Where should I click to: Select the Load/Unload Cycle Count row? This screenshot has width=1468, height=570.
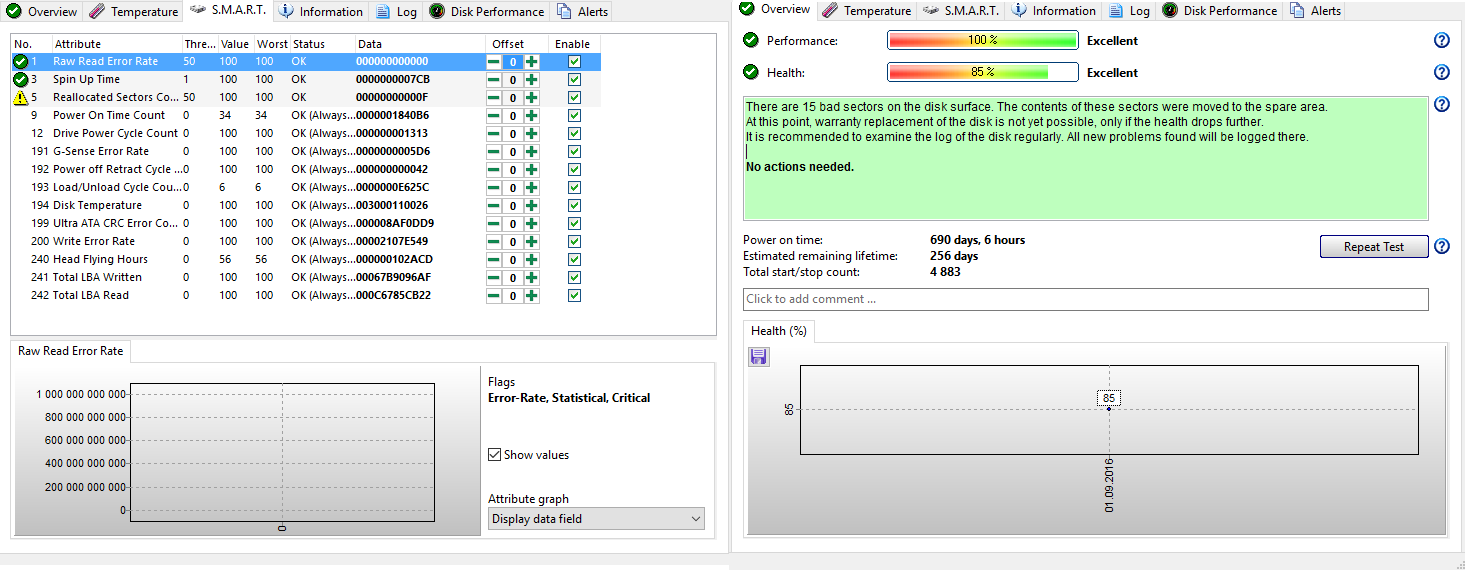coord(306,187)
